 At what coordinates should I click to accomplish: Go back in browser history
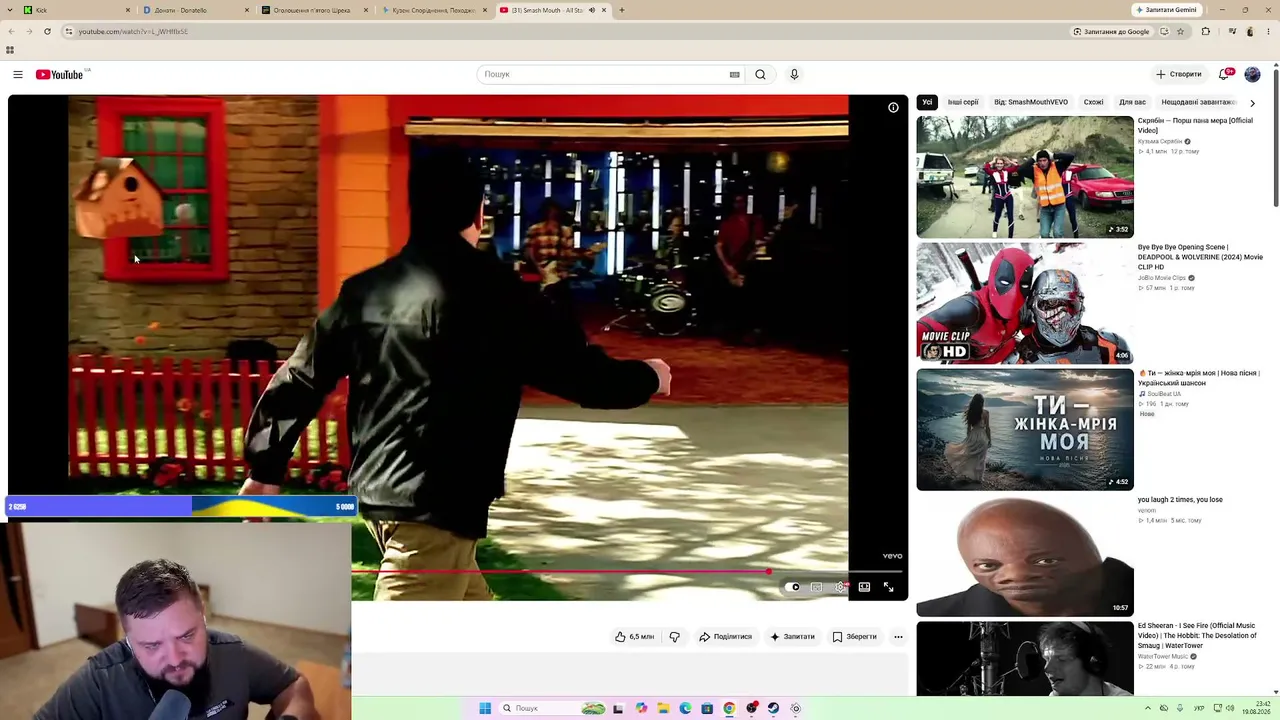[x=12, y=31]
